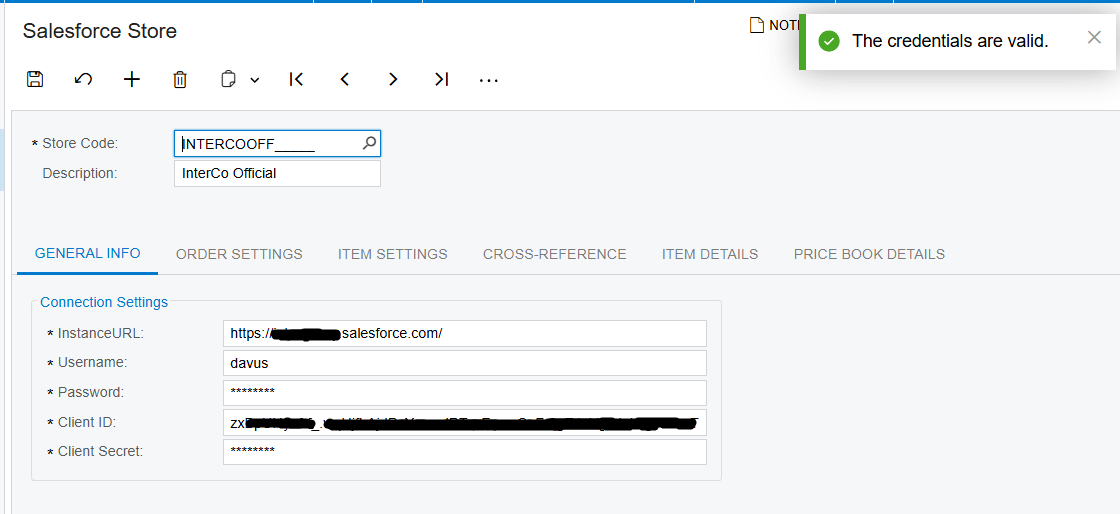Image resolution: width=1120 pixels, height=514 pixels.
Task: Click the Client ID input field
Action: coord(464,423)
